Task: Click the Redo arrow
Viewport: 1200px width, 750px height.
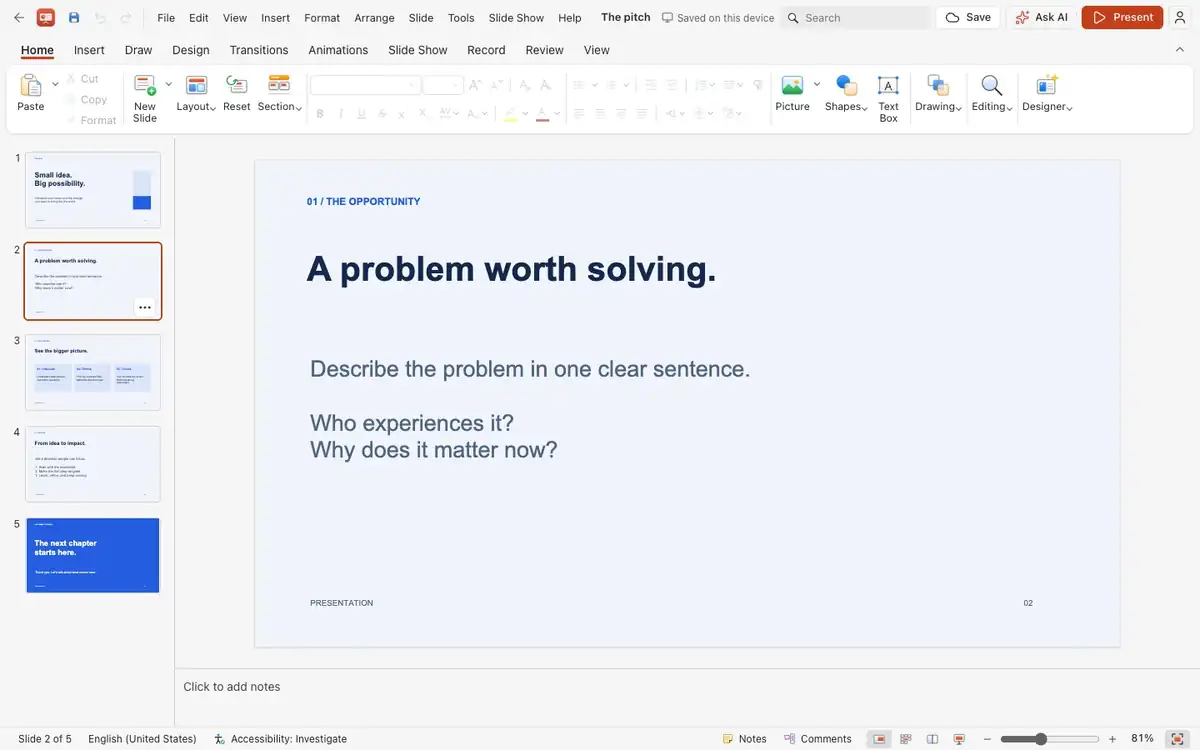Action: point(126,18)
